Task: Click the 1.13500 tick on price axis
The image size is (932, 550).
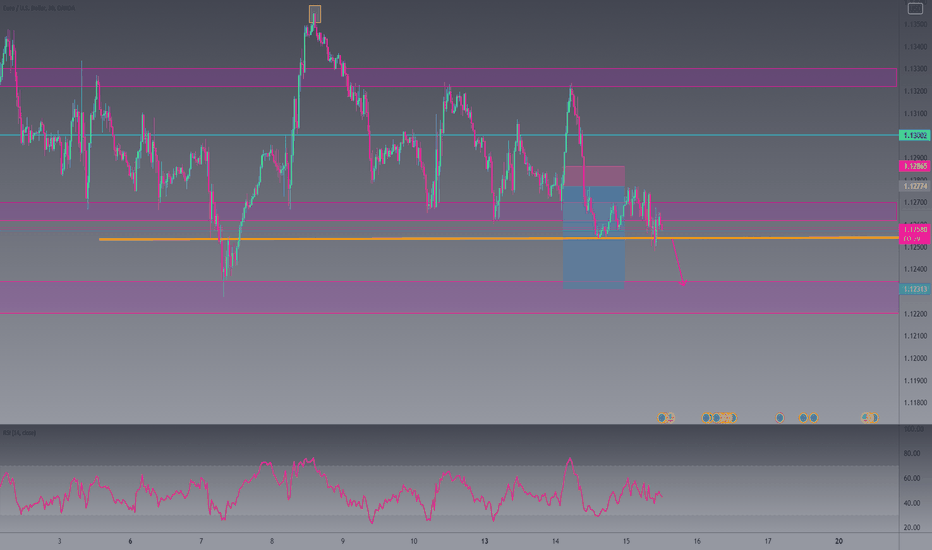Action: coord(915,24)
